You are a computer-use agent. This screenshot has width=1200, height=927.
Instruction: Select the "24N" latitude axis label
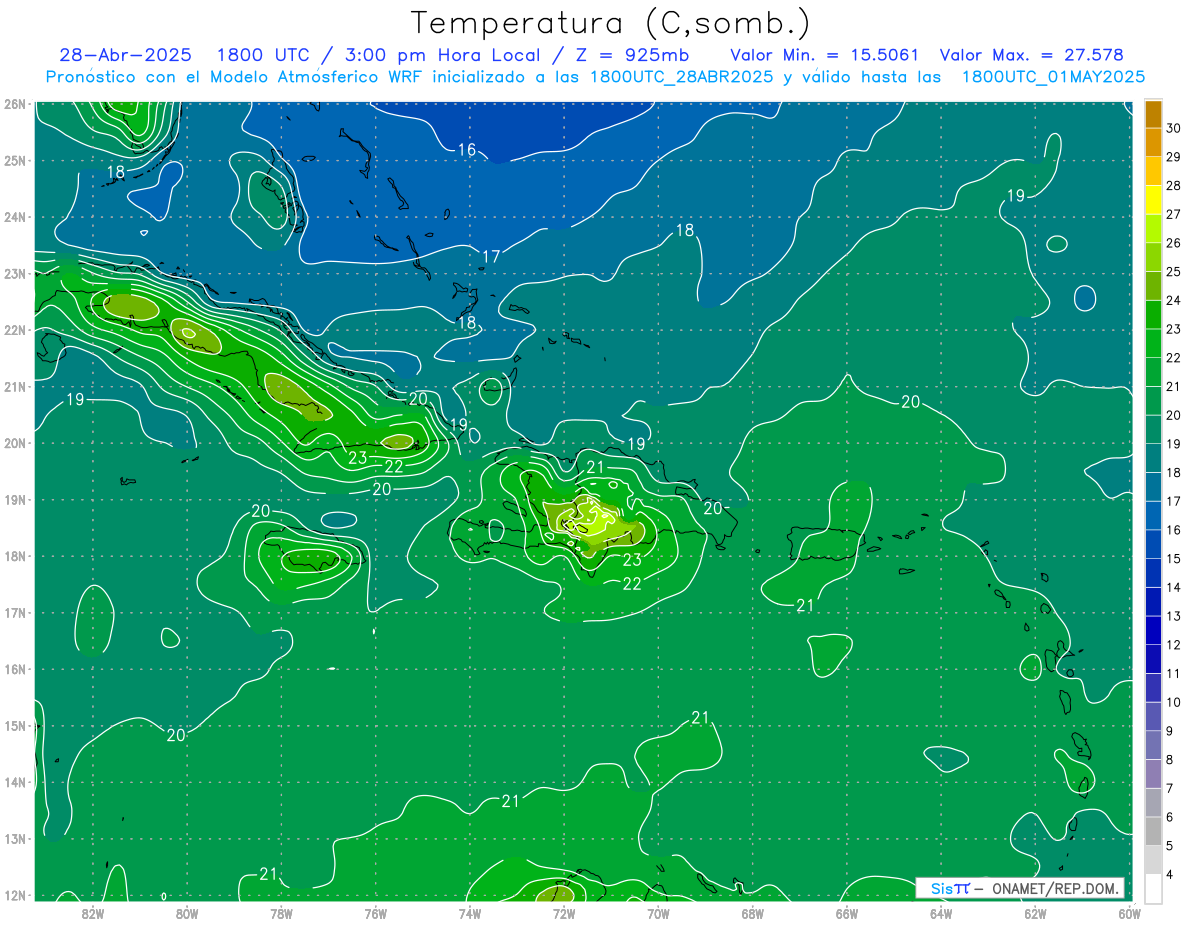[15, 217]
